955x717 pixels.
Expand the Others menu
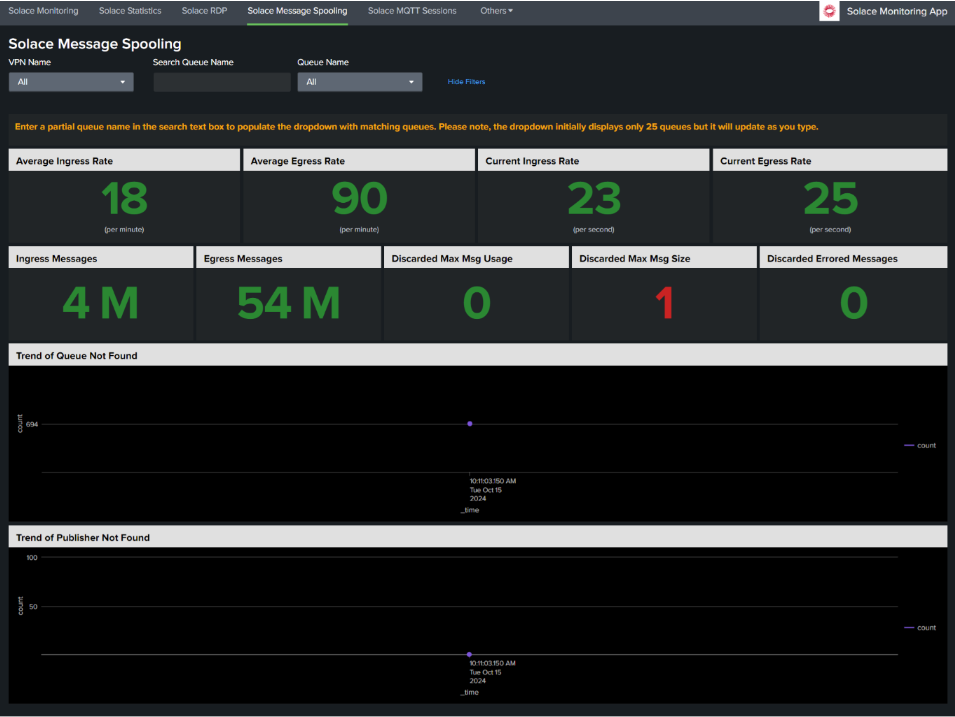[496, 11]
